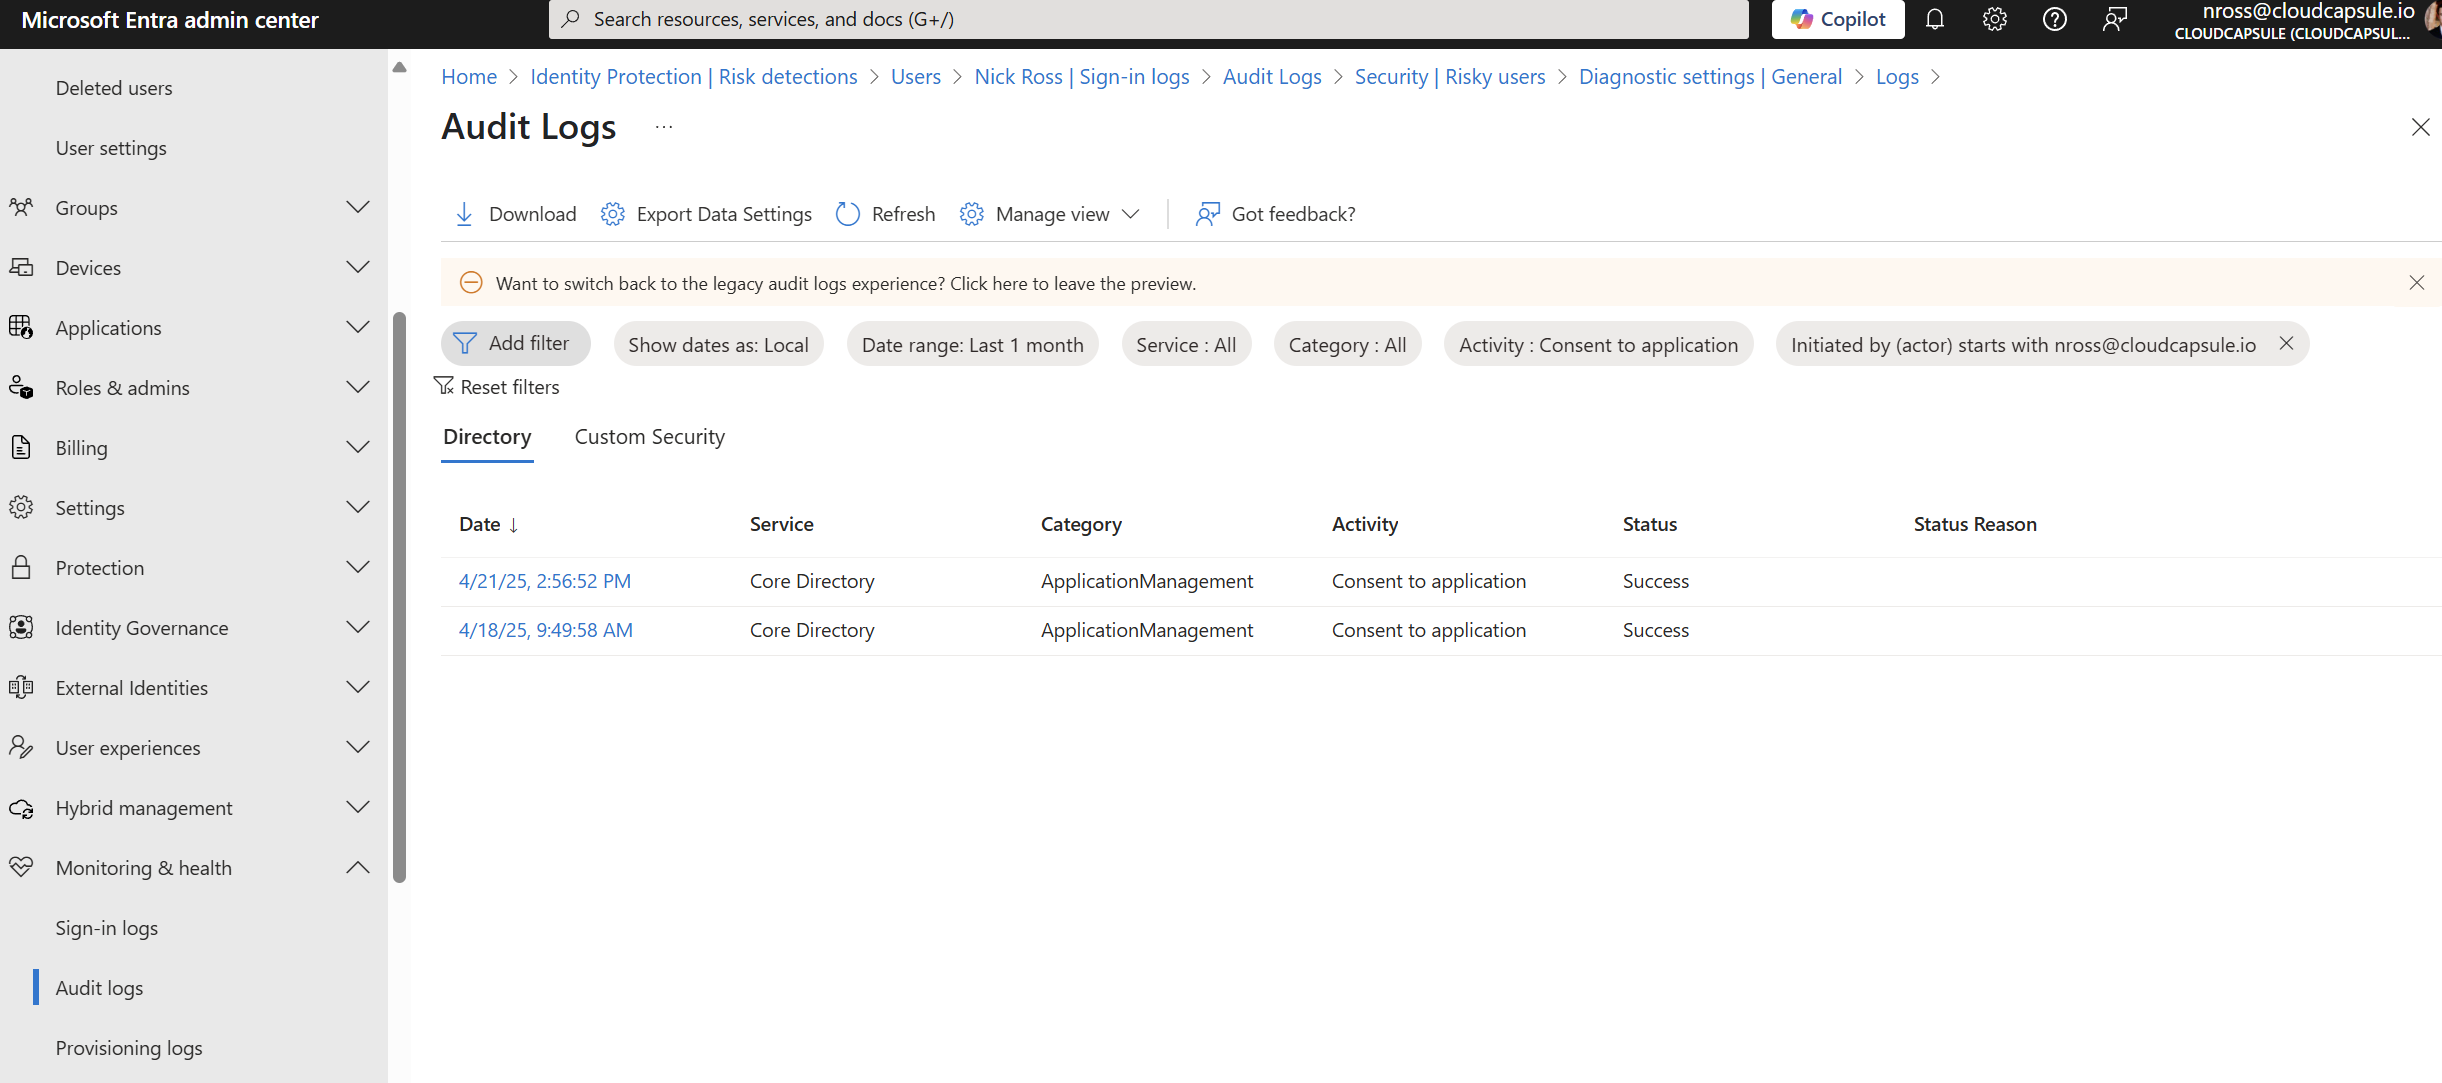The width and height of the screenshot is (2442, 1083).
Task: Open the Audit Logs ellipsis menu
Action: coord(664,127)
